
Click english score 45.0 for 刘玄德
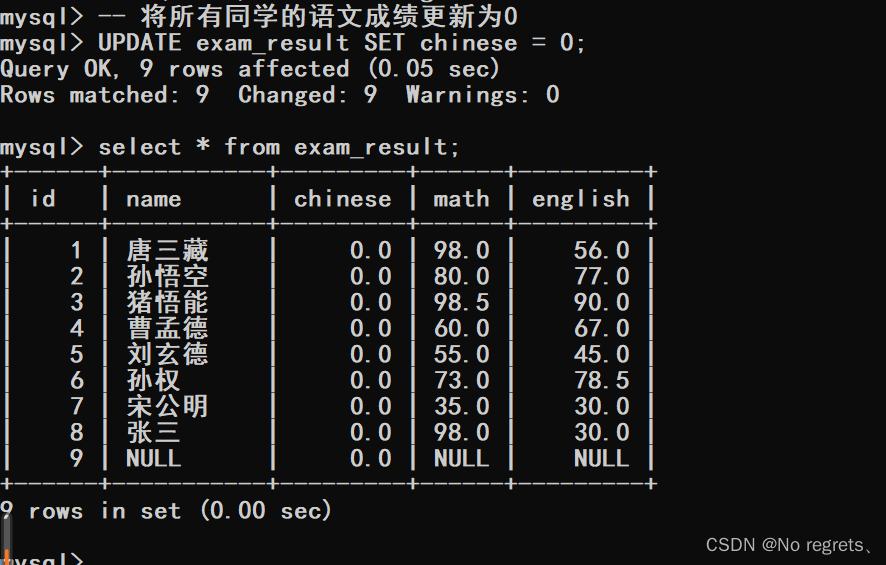tap(601, 354)
